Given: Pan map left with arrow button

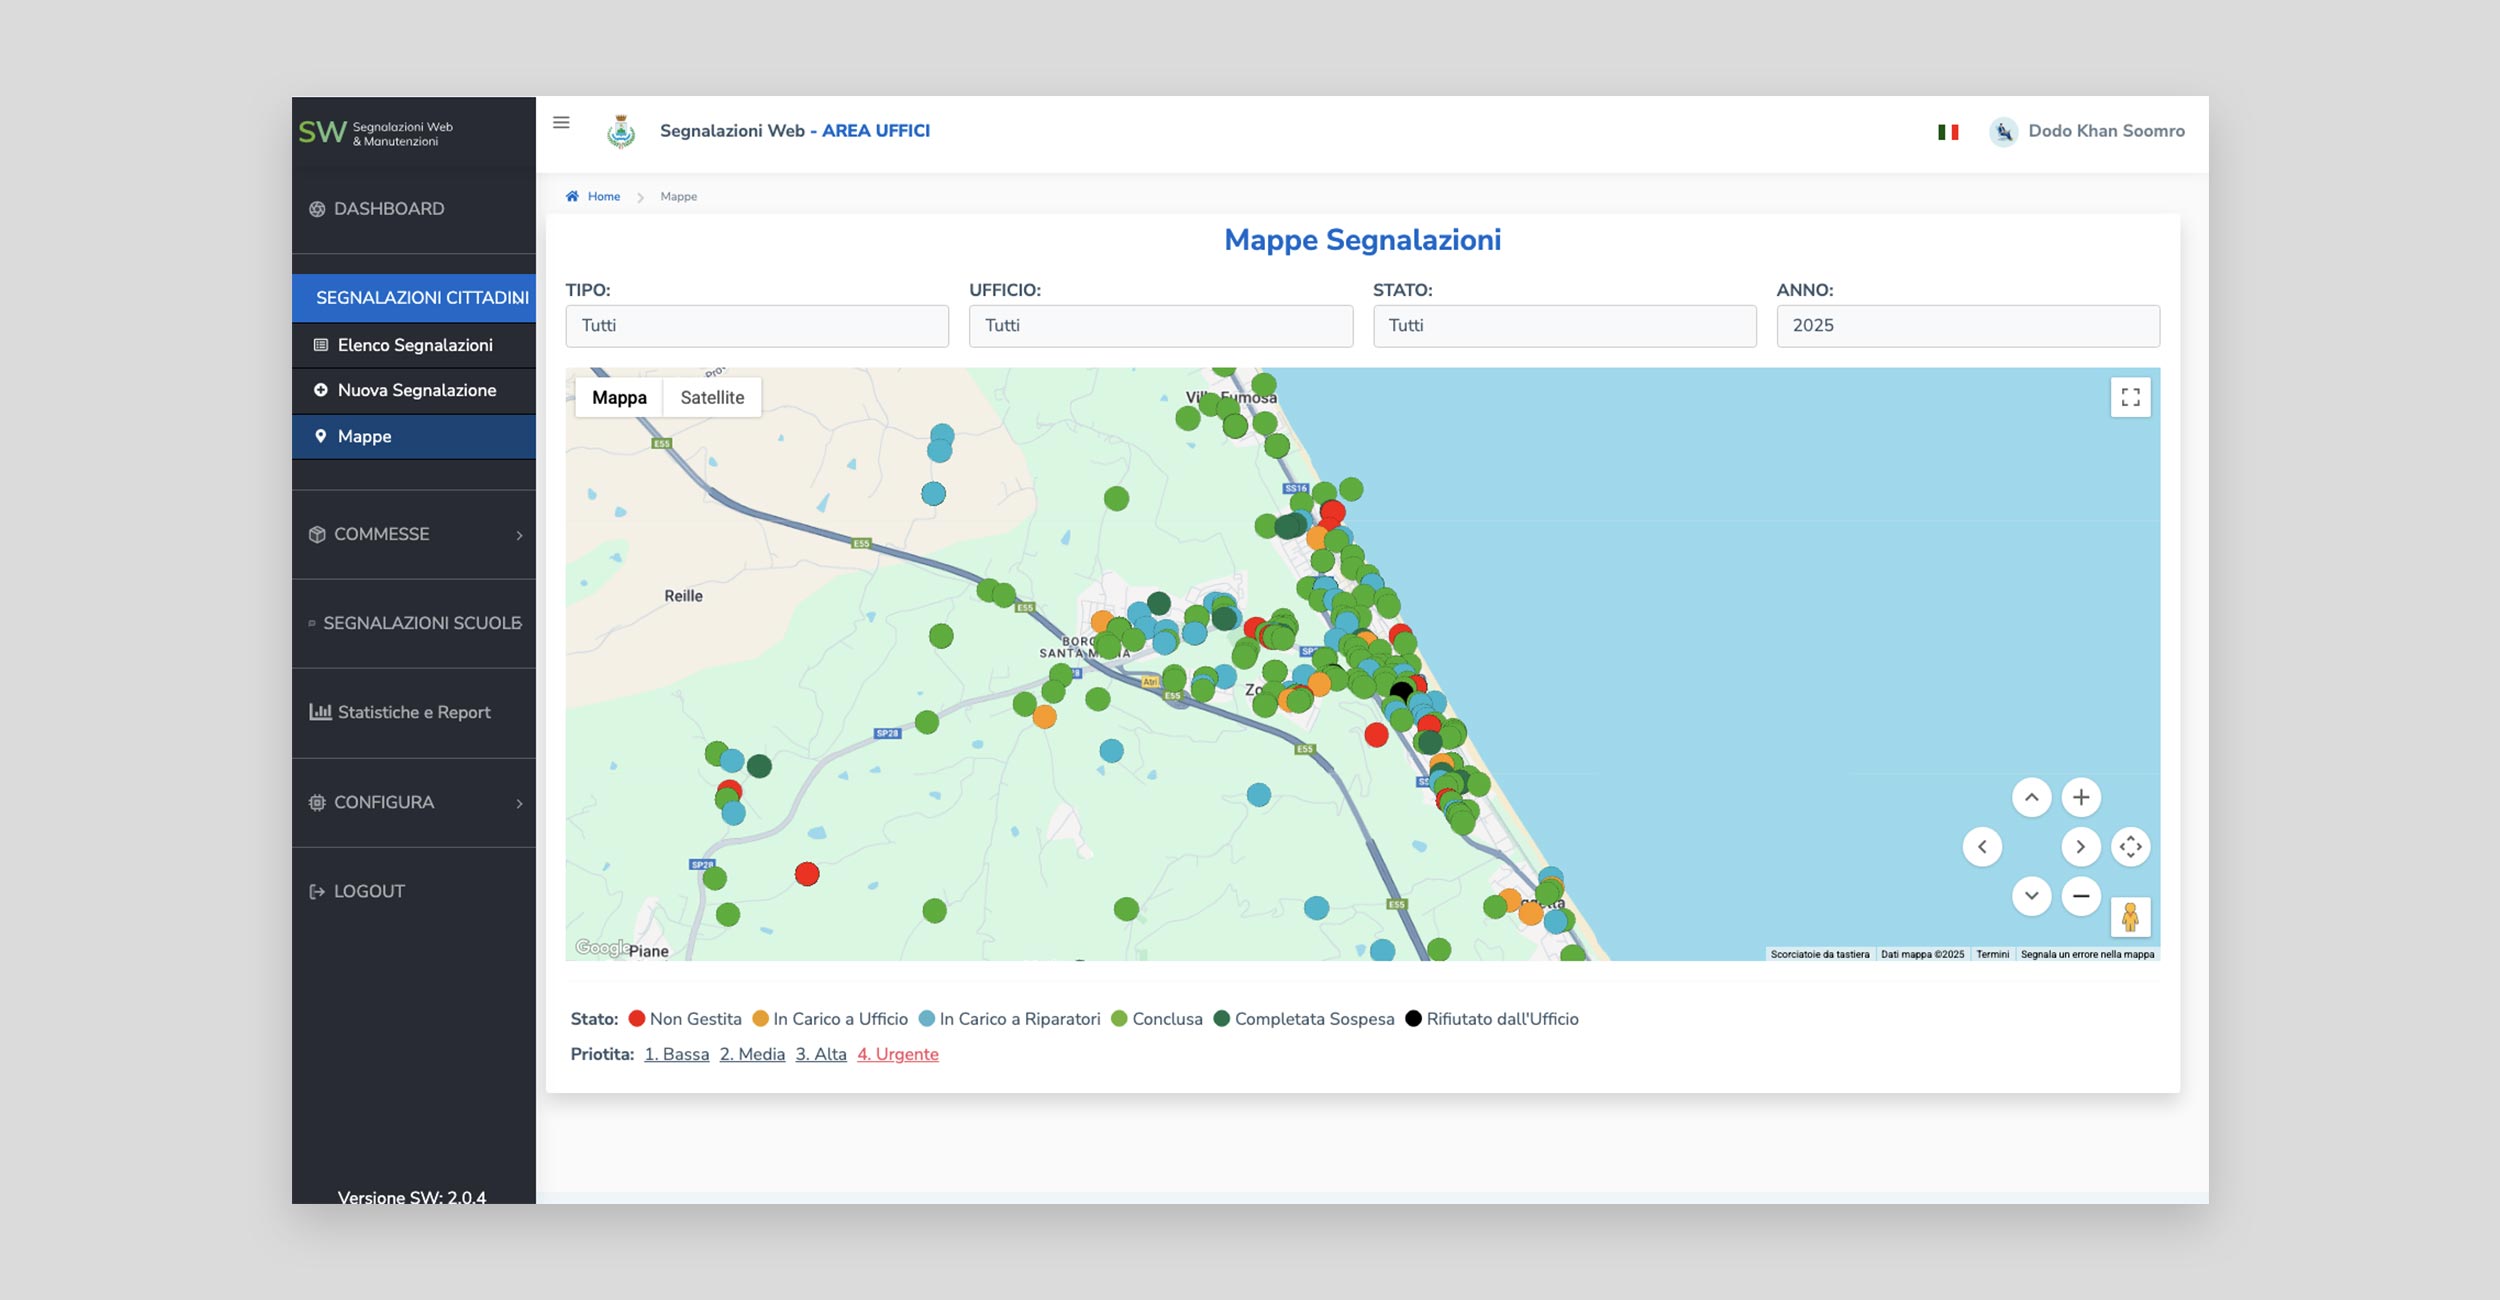Looking at the screenshot, I should pyautogui.click(x=1982, y=847).
